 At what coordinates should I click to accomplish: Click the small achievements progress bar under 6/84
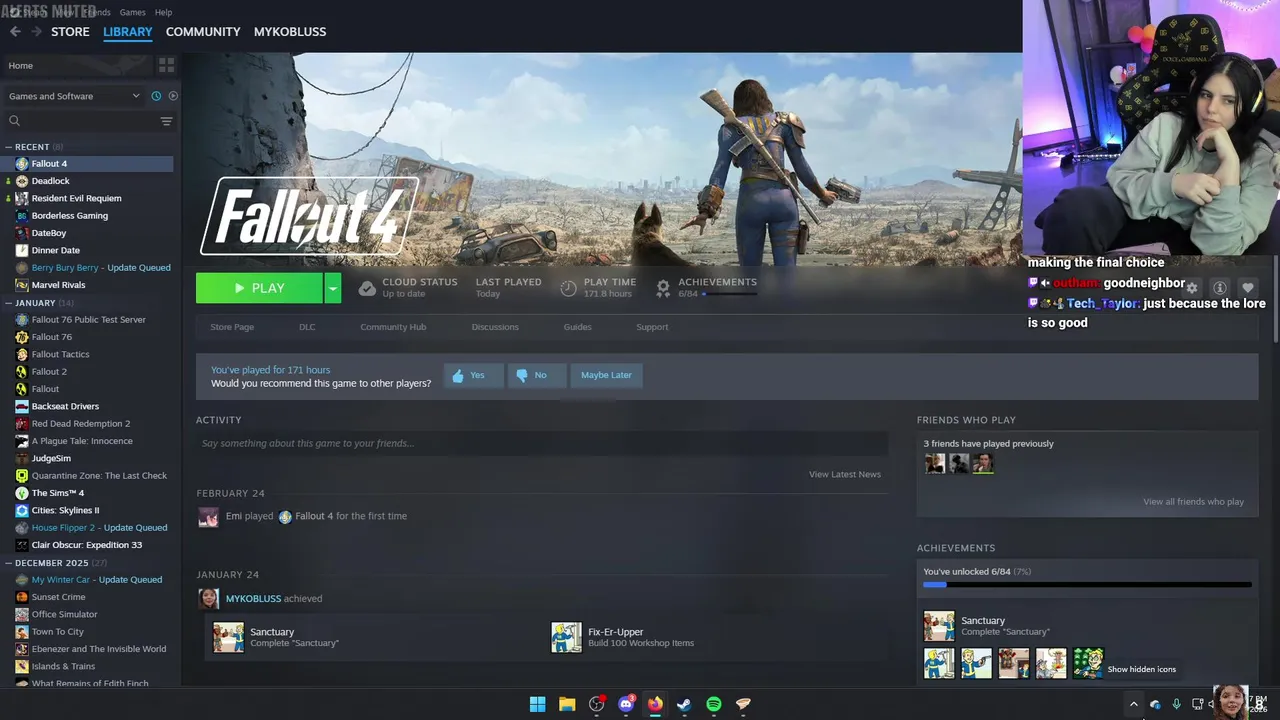pyautogui.click(x=729, y=294)
